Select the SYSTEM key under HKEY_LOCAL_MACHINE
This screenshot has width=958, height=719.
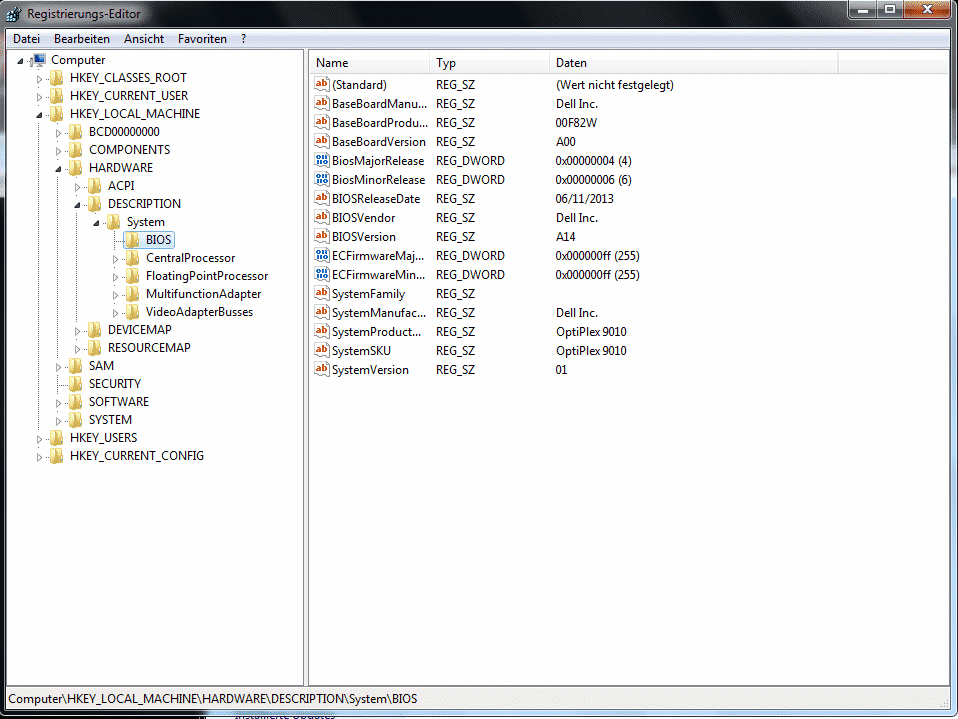(x=110, y=420)
